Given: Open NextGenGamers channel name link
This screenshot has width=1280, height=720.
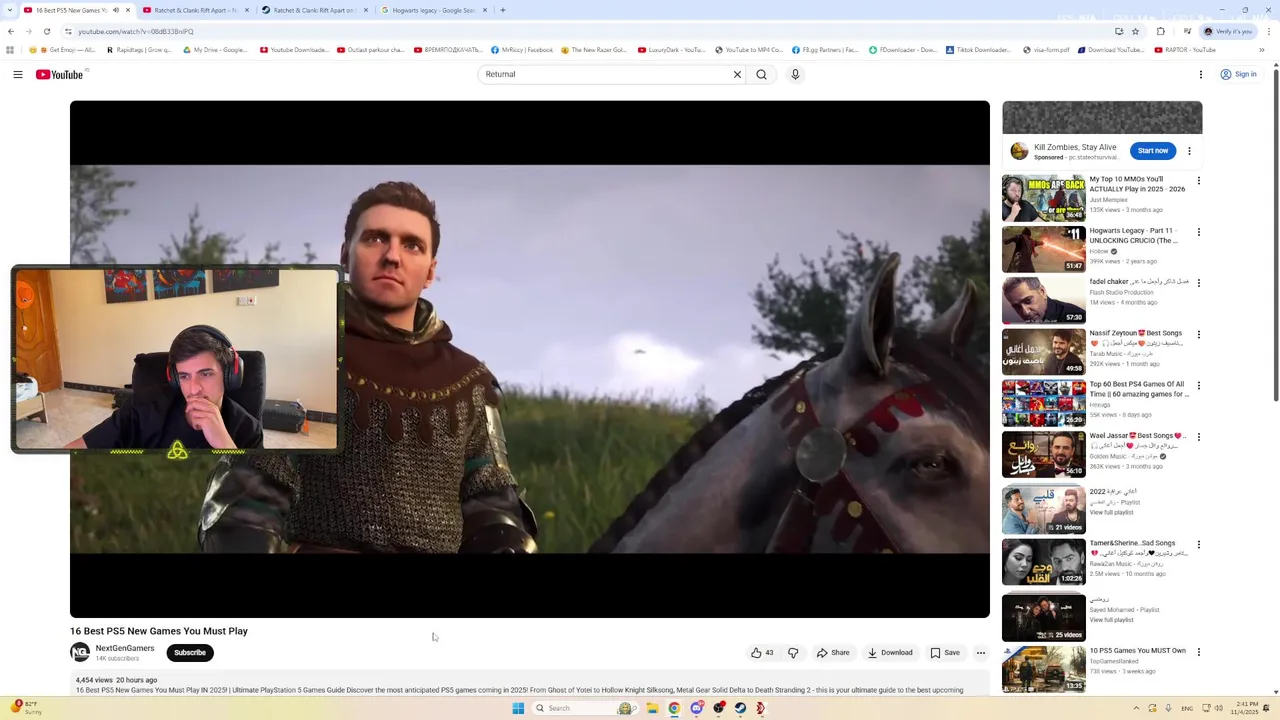Looking at the screenshot, I should (125, 648).
